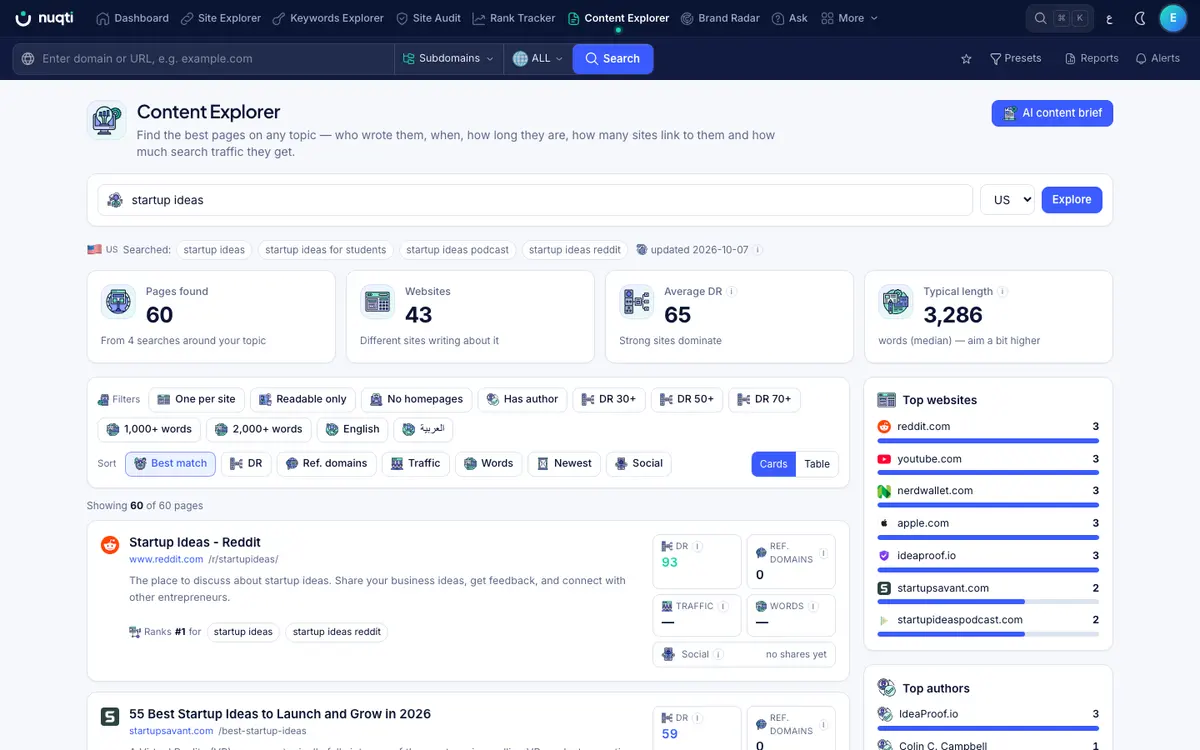Open the Dashboard page
1200x750 pixels.
tap(132, 18)
